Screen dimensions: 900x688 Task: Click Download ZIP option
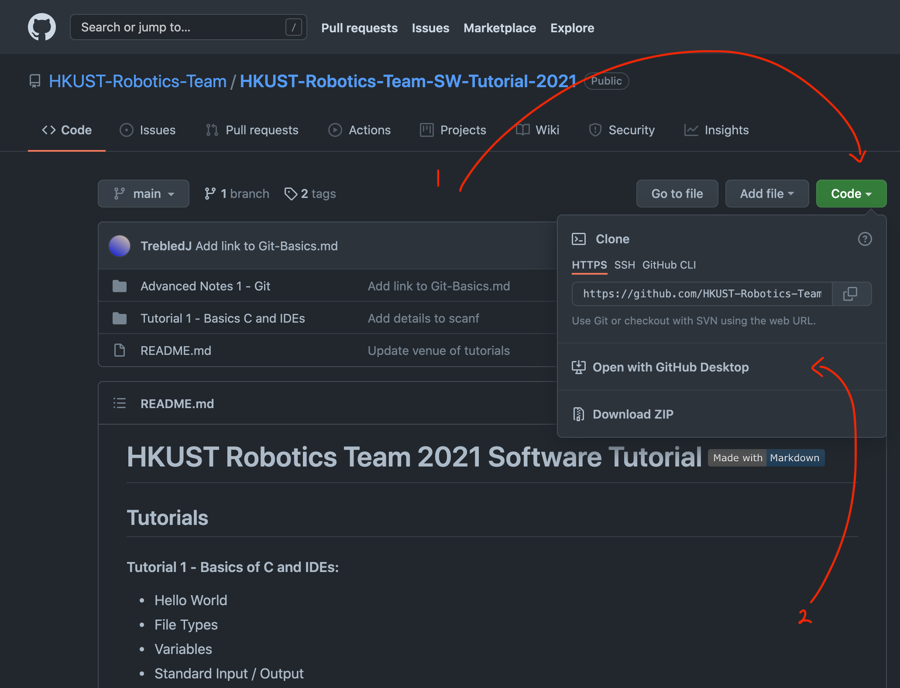(632, 414)
